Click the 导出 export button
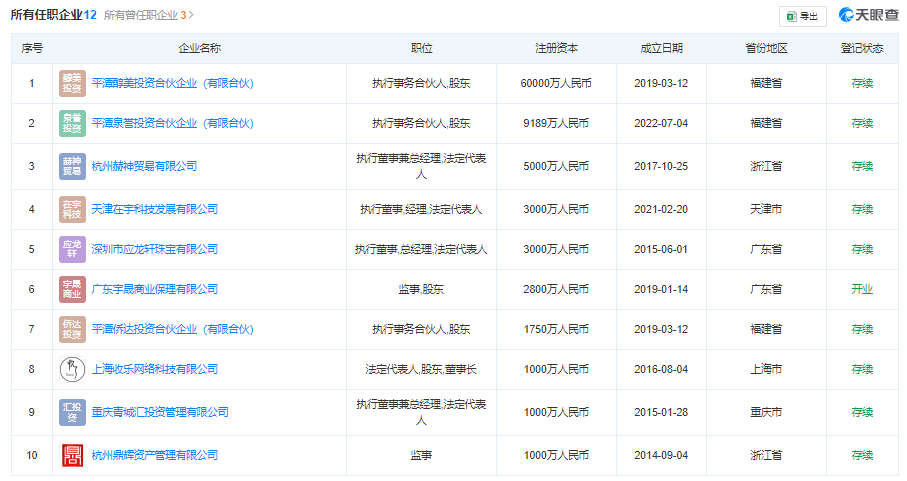This screenshot has height=481, width=907. coord(803,16)
